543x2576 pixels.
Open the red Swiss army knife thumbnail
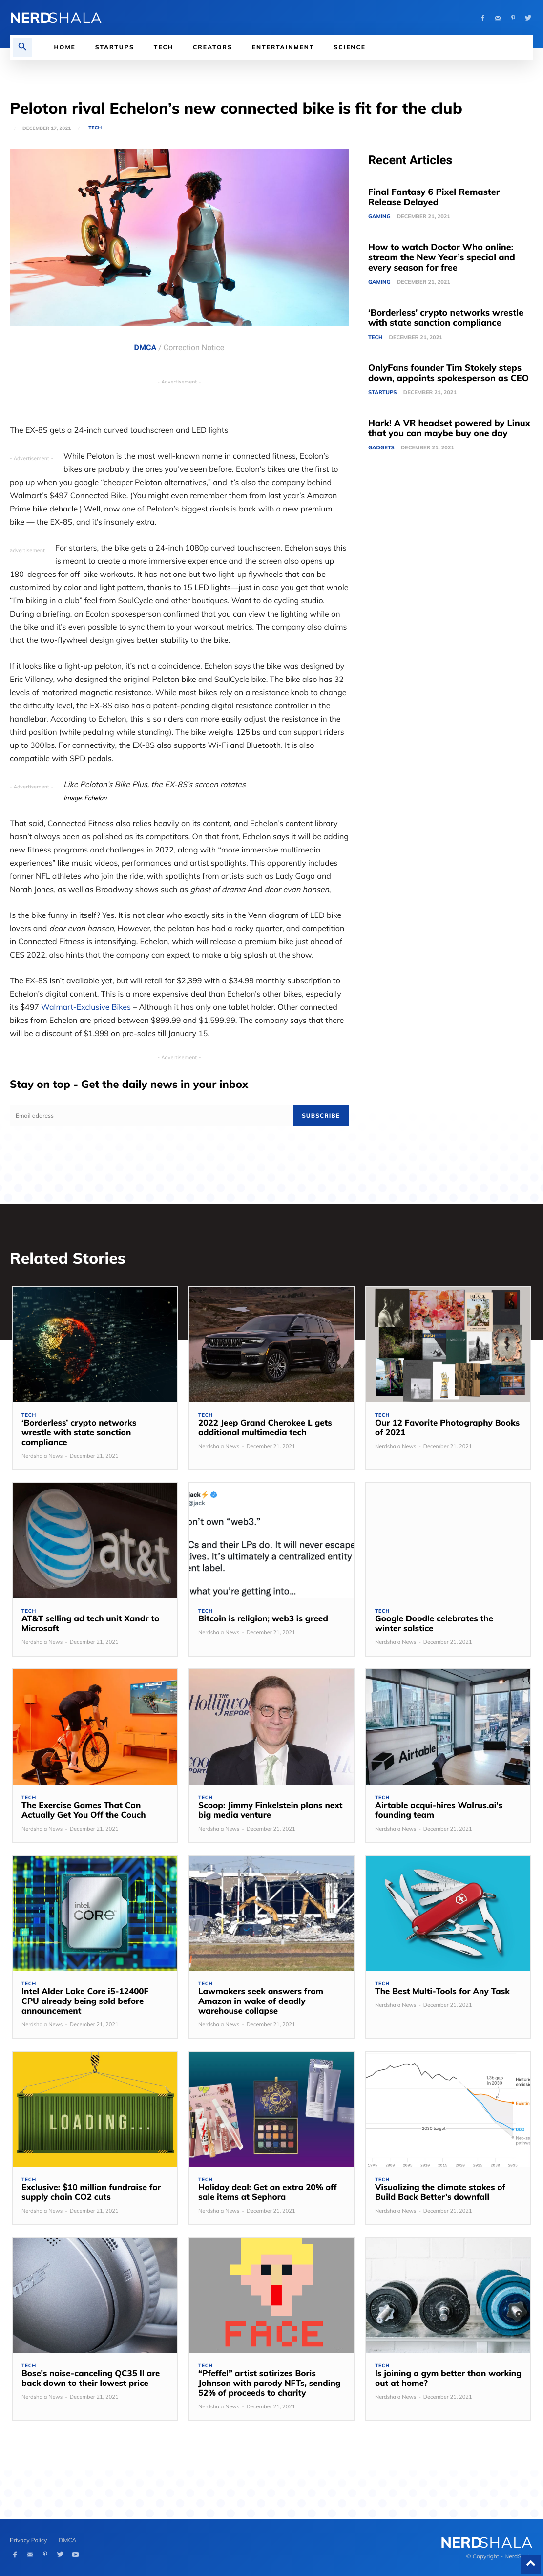(448, 1913)
